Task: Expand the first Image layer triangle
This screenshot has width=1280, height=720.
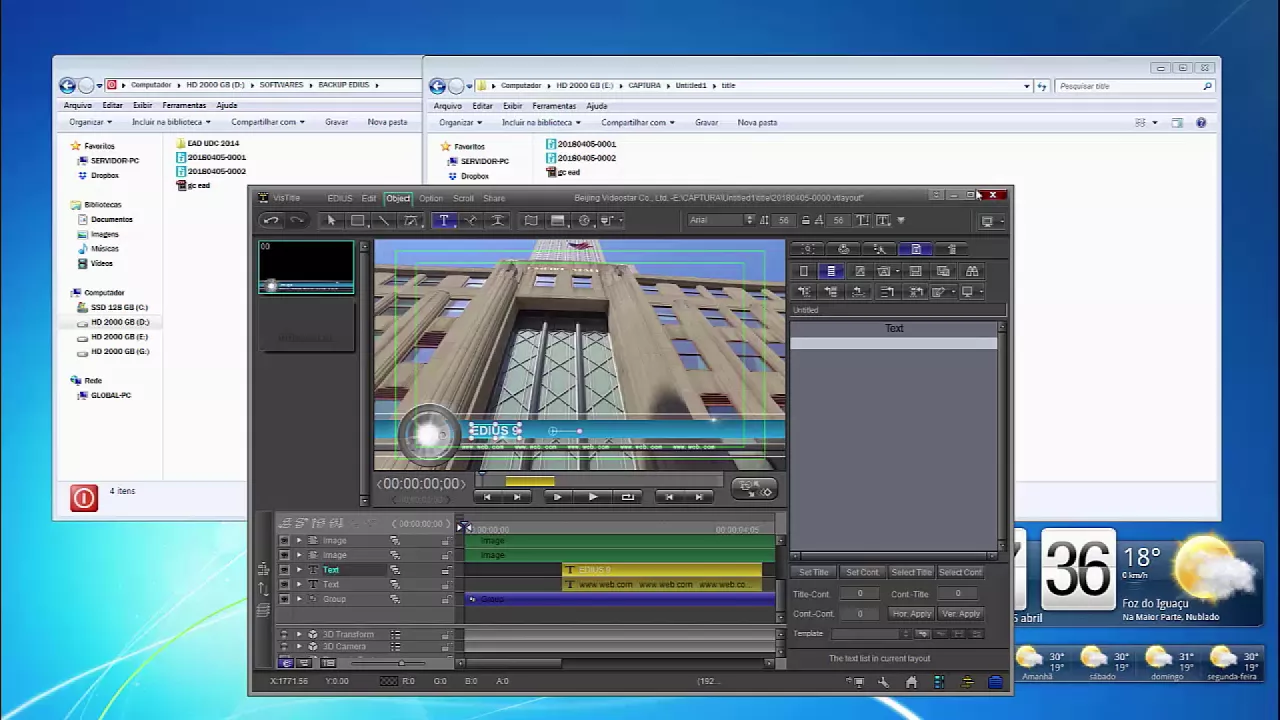Action: pyautogui.click(x=298, y=541)
